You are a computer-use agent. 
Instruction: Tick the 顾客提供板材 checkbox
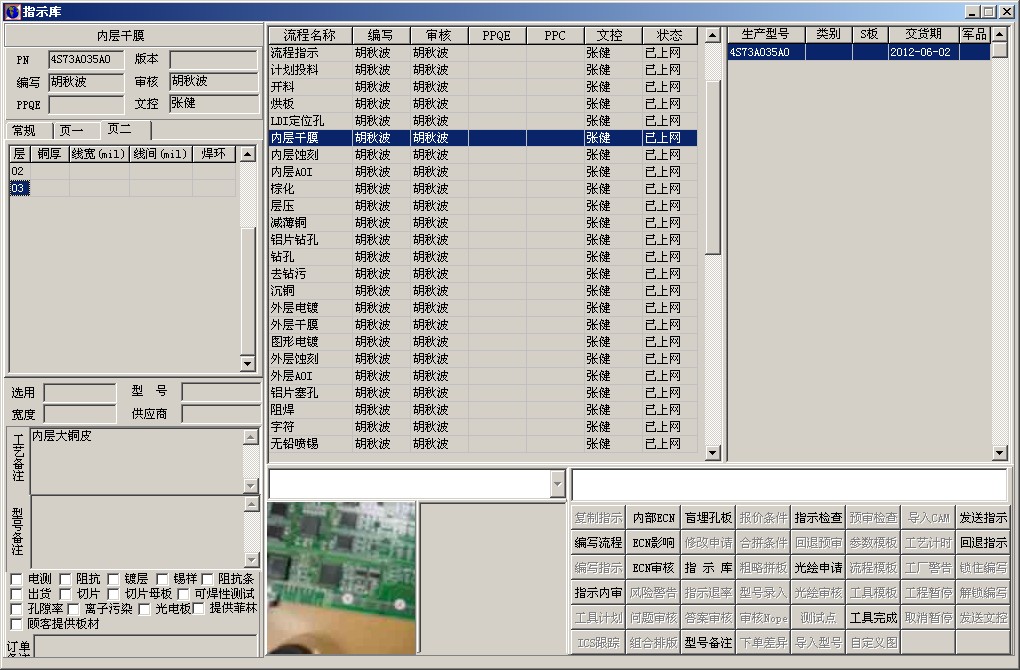(17, 624)
